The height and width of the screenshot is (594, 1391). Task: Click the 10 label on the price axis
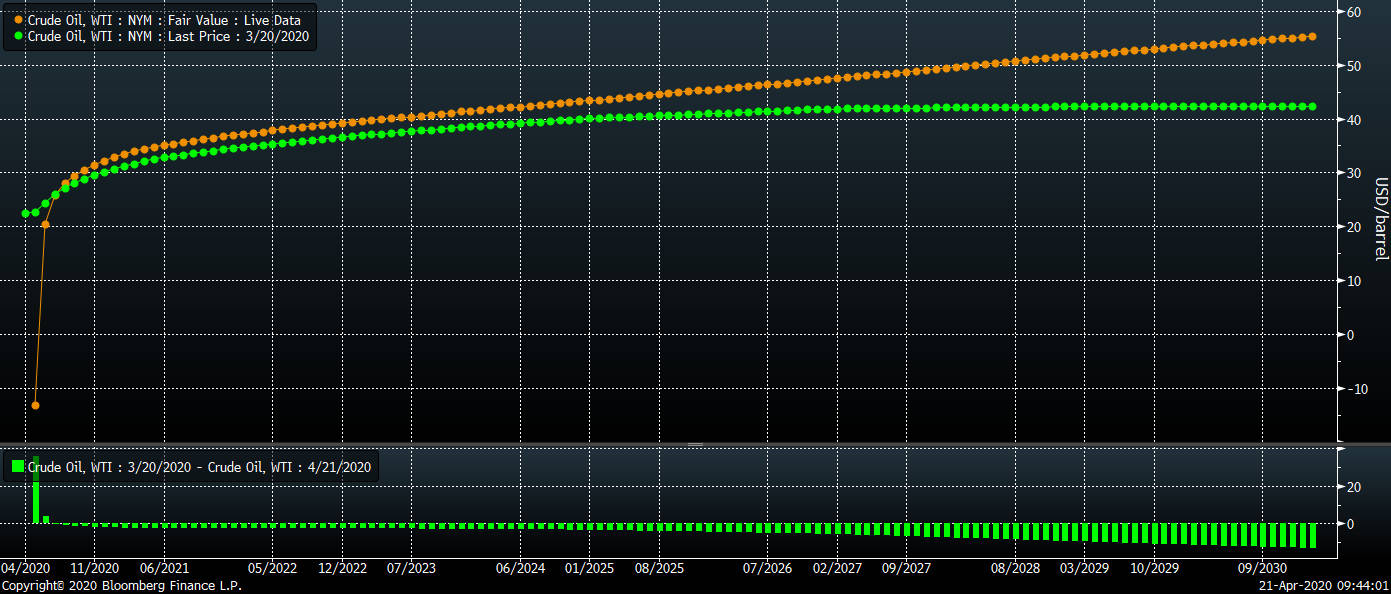[x=1353, y=281]
